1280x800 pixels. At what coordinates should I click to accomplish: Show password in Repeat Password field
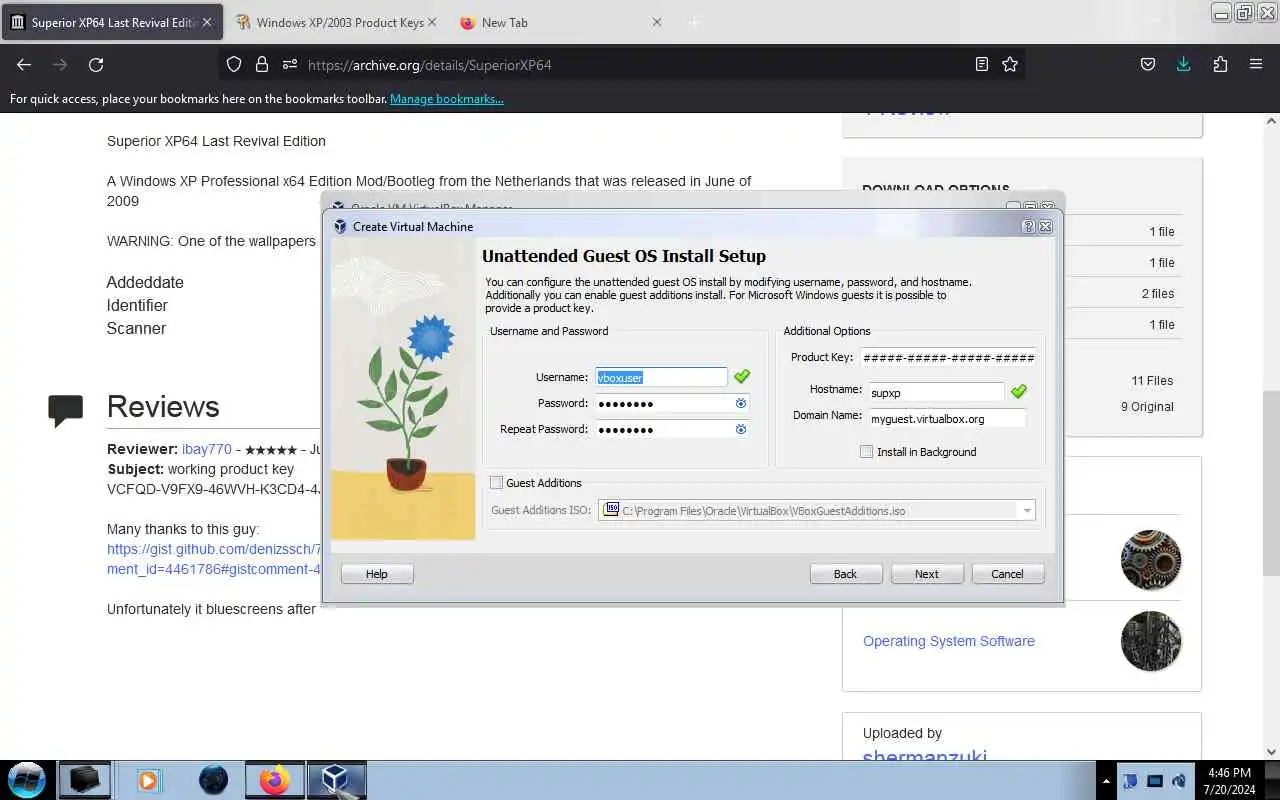[x=741, y=429]
